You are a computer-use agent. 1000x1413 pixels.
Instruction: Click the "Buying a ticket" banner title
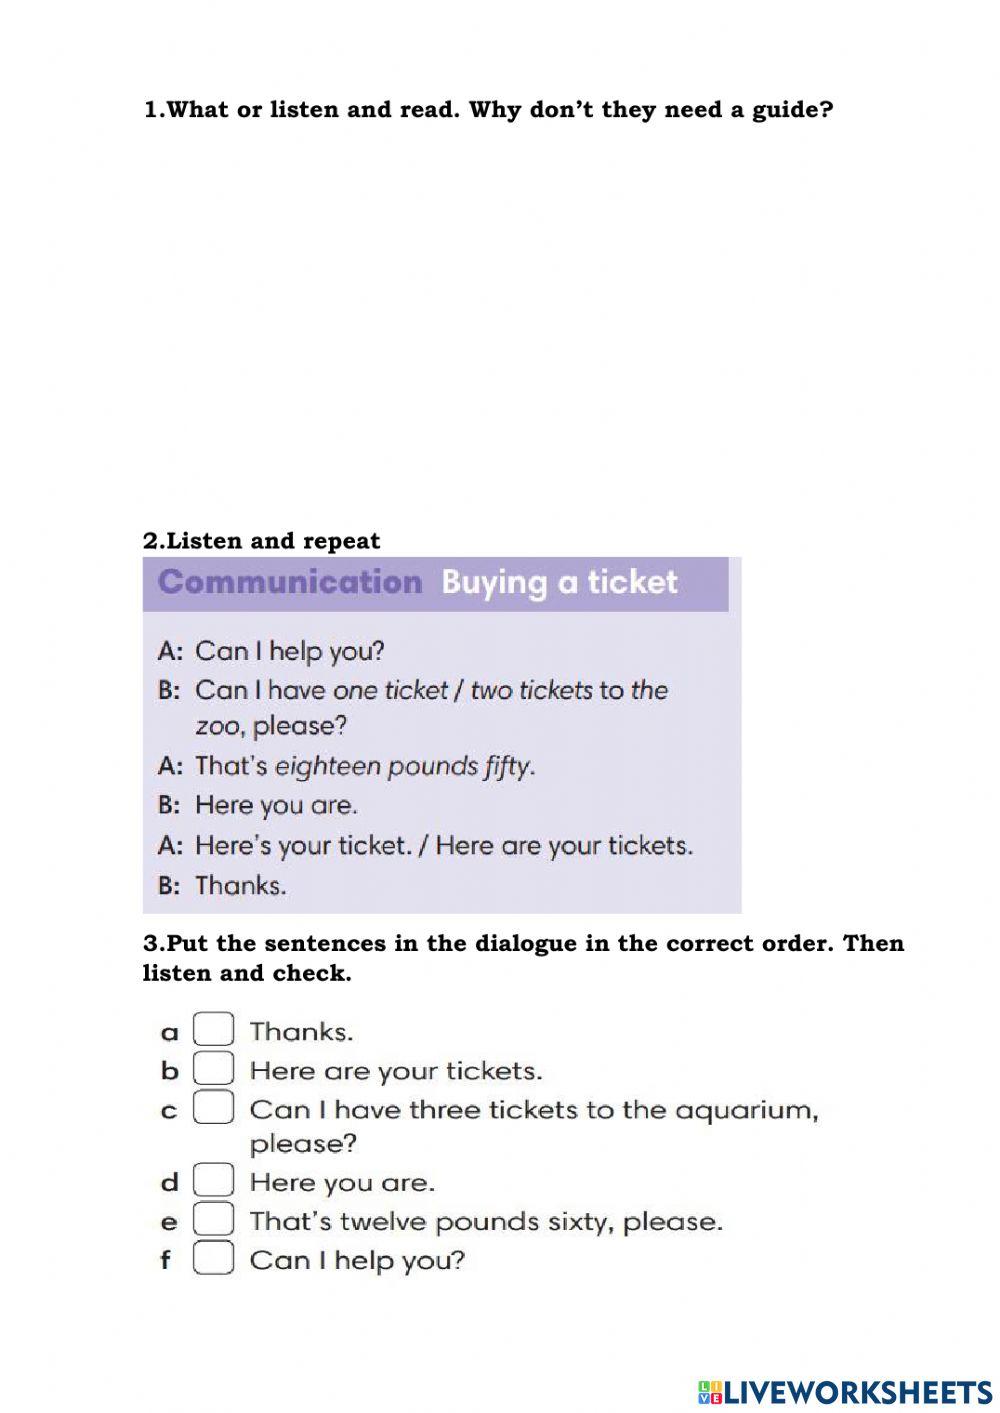point(559,582)
